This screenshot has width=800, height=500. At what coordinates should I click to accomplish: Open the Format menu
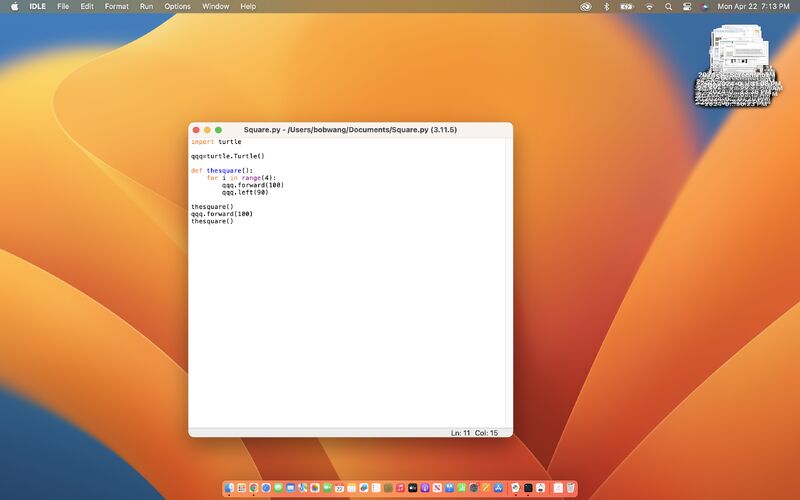click(117, 6)
